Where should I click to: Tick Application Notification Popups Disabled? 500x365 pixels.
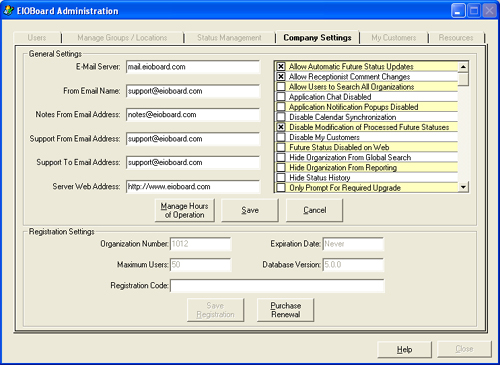(x=281, y=107)
